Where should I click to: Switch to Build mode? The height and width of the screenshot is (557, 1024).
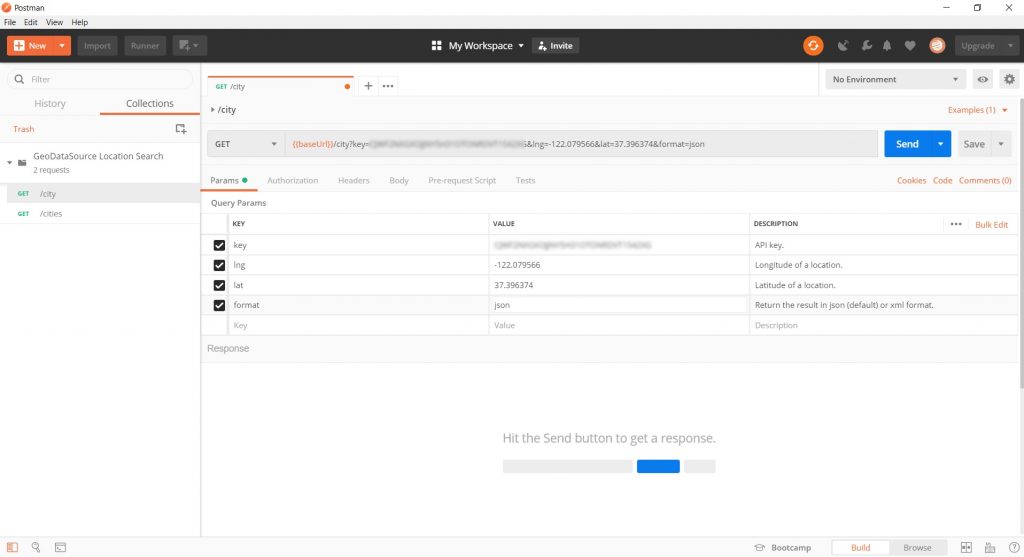point(860,547)
